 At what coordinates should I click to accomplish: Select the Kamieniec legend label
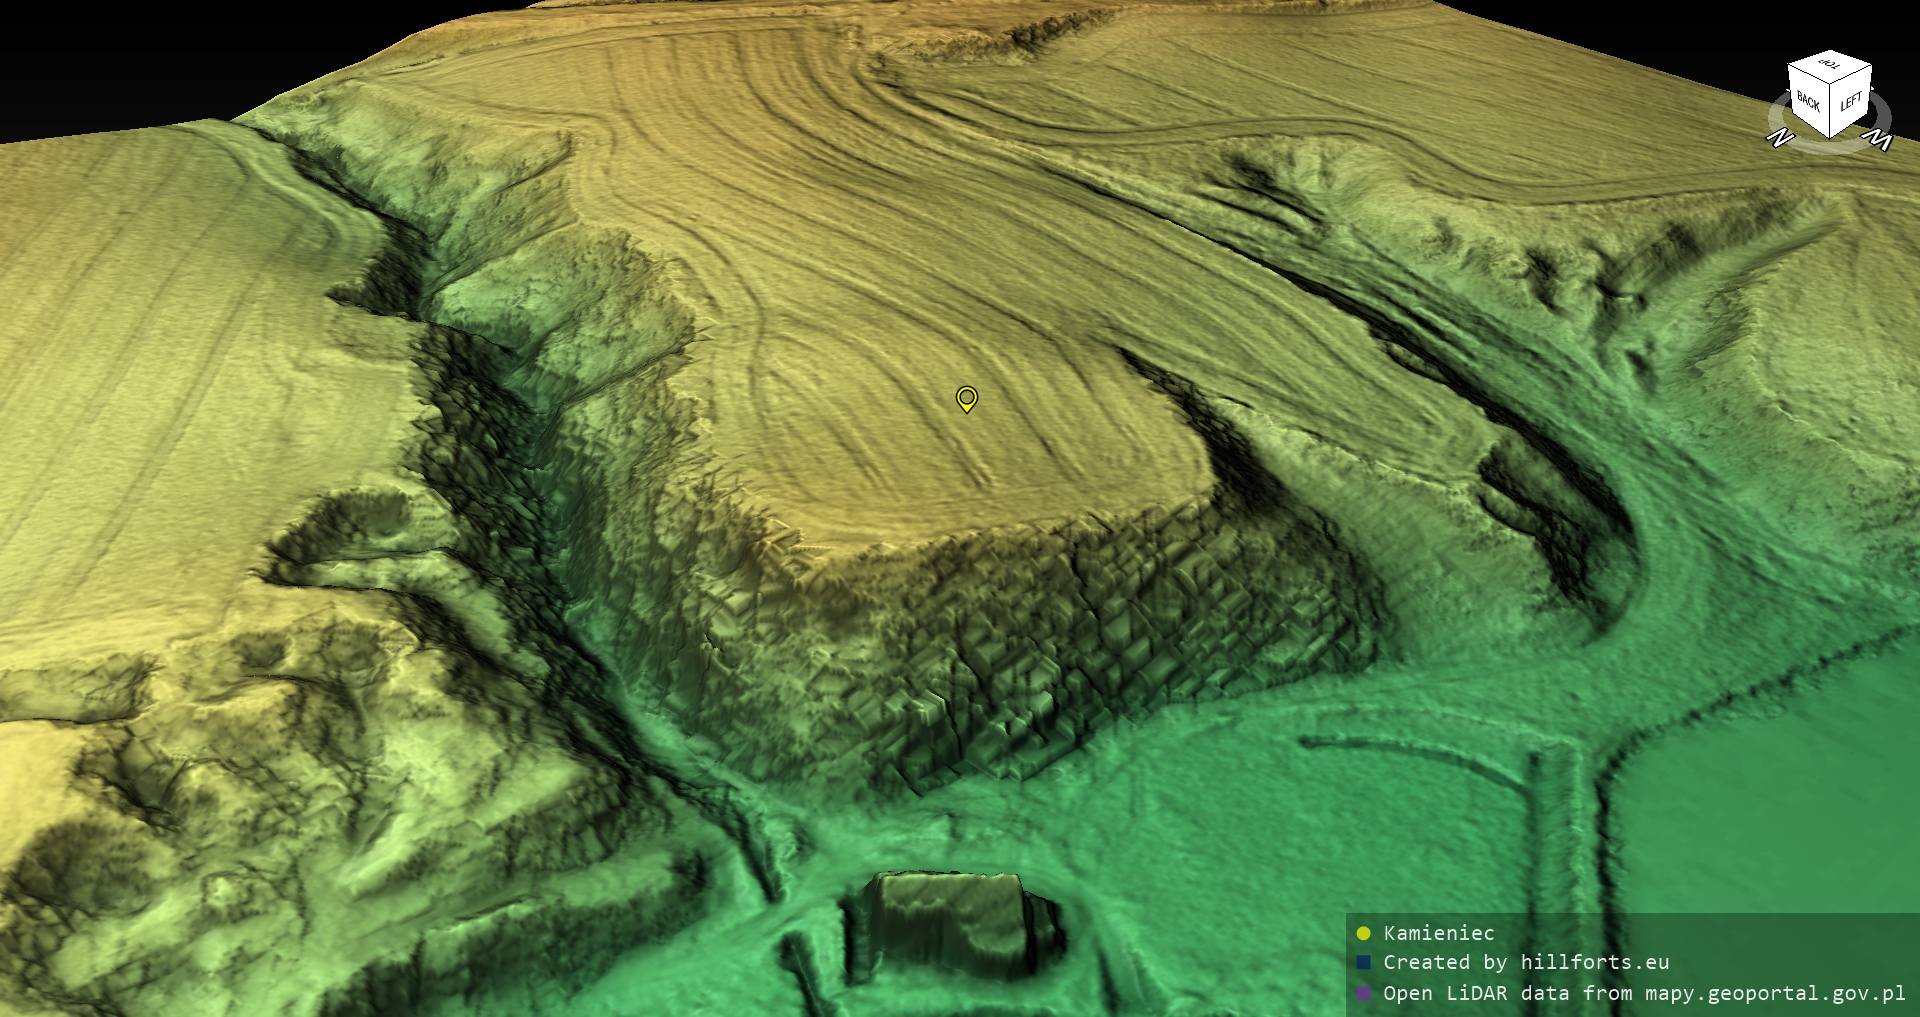[x=1438, y=934]
